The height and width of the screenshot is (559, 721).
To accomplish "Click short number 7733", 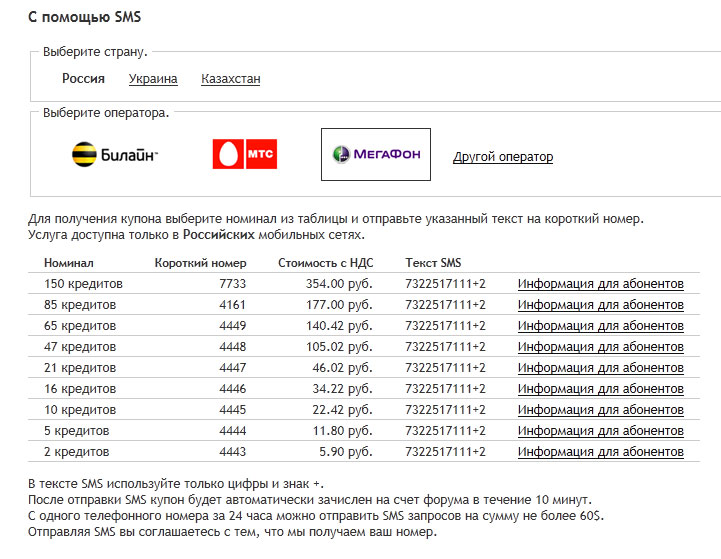I will click(x=233, y=284).
